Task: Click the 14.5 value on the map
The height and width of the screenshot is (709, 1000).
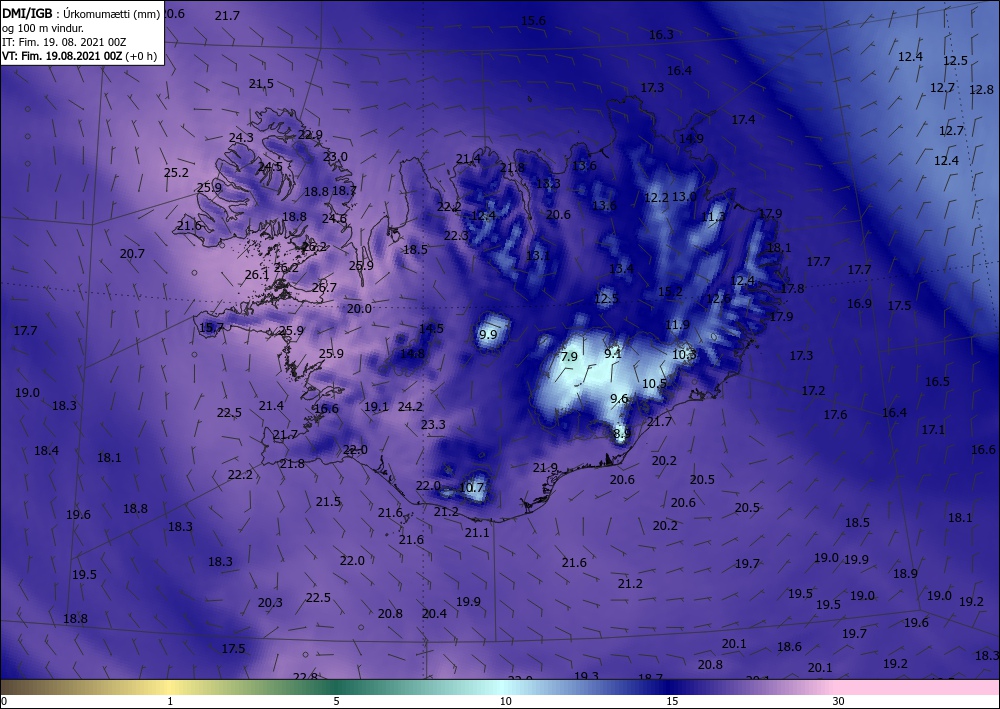Action: 431,328
